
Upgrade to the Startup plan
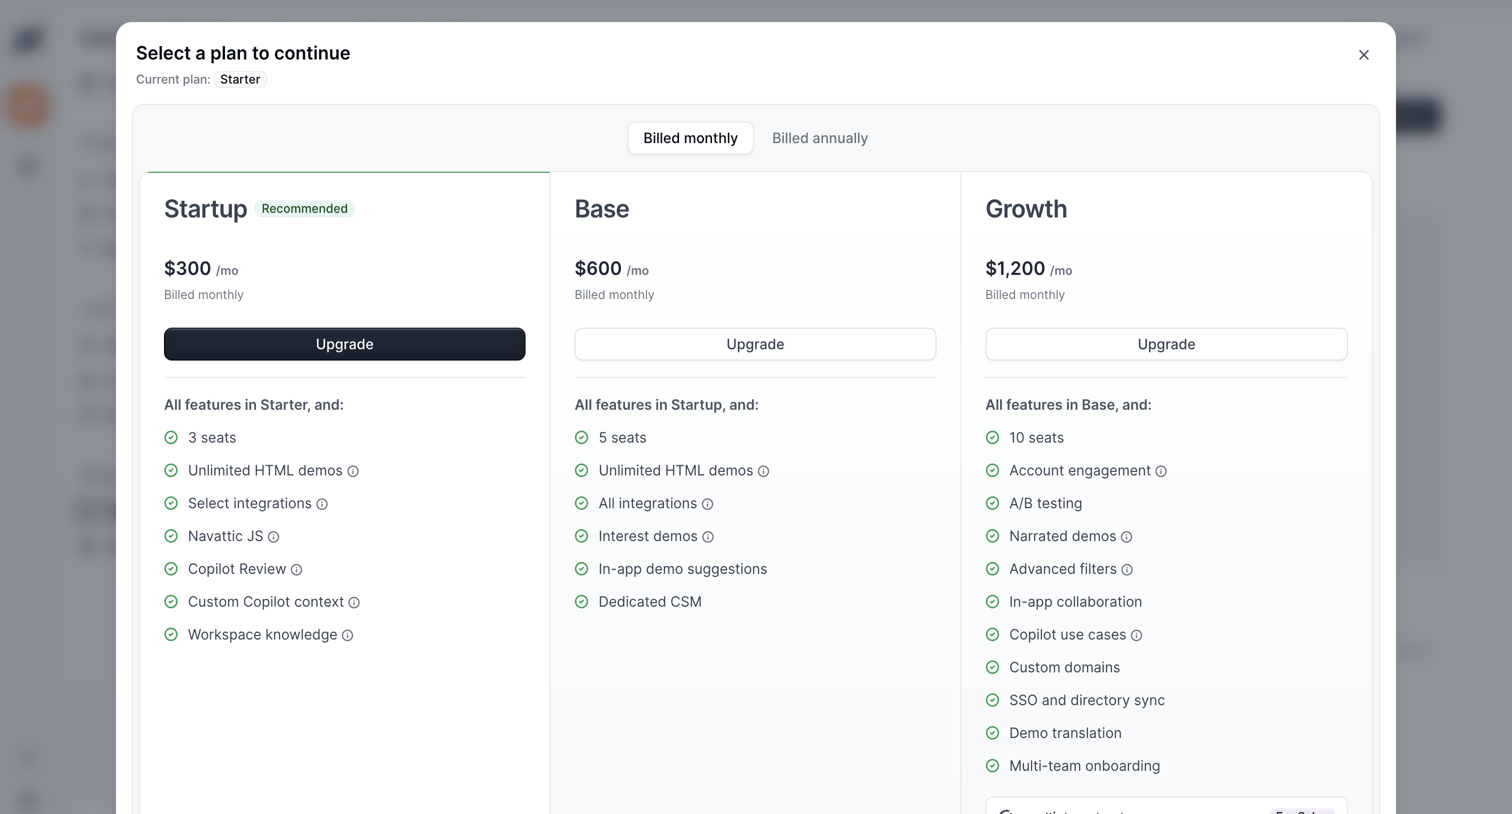tap(344, 344)
